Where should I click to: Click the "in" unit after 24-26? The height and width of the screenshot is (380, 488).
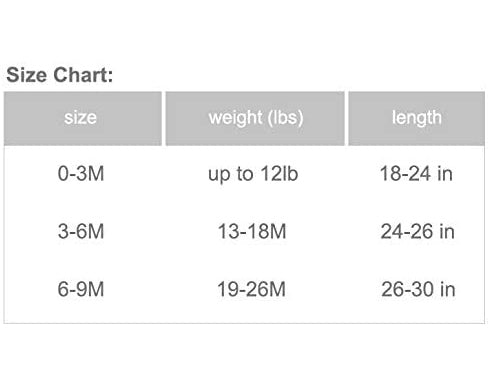click(x=447, y=231)
